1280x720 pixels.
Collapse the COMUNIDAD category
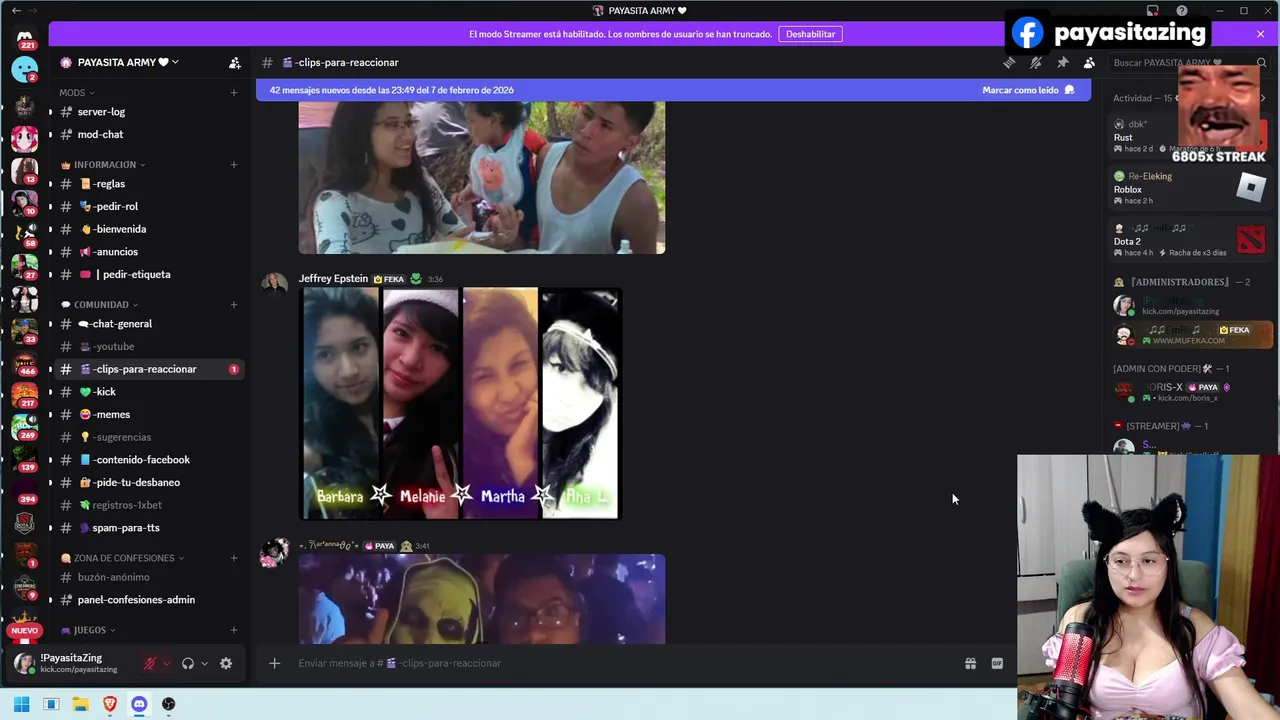tap(99, 305)
